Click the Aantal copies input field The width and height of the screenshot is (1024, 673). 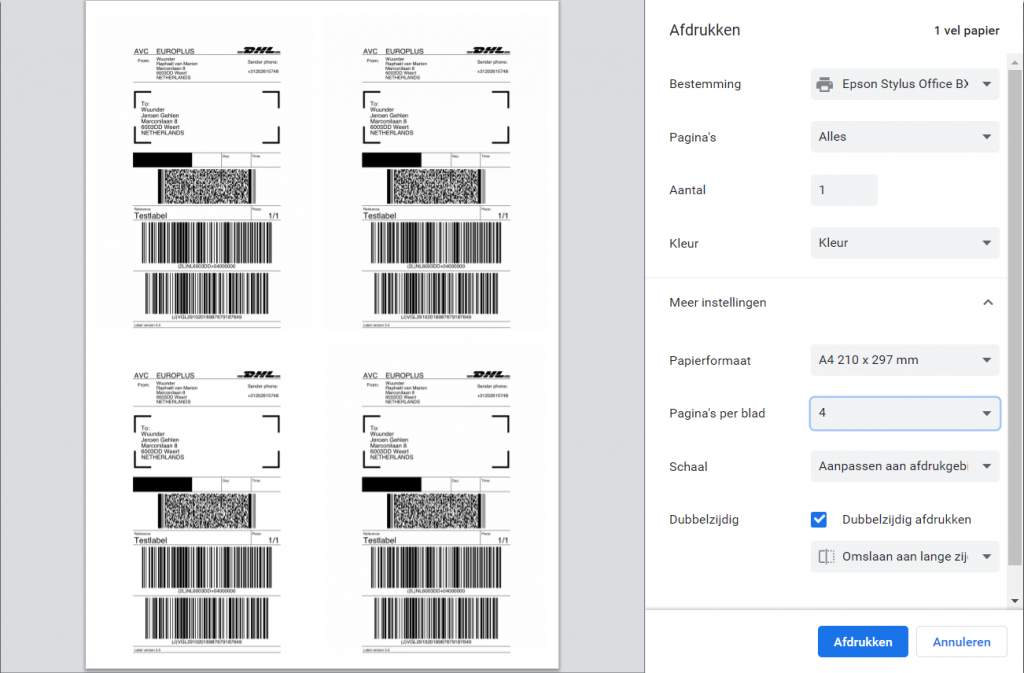coord(844,190)
